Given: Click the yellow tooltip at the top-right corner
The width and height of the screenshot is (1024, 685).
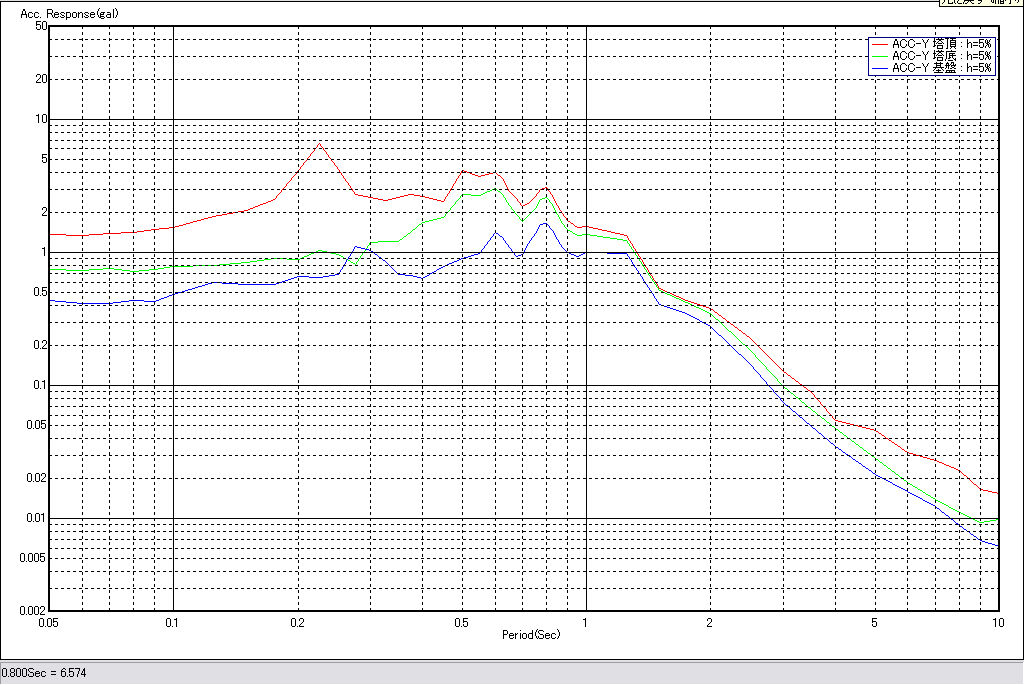Looking at the screenshot, I should tap(980, 3).
